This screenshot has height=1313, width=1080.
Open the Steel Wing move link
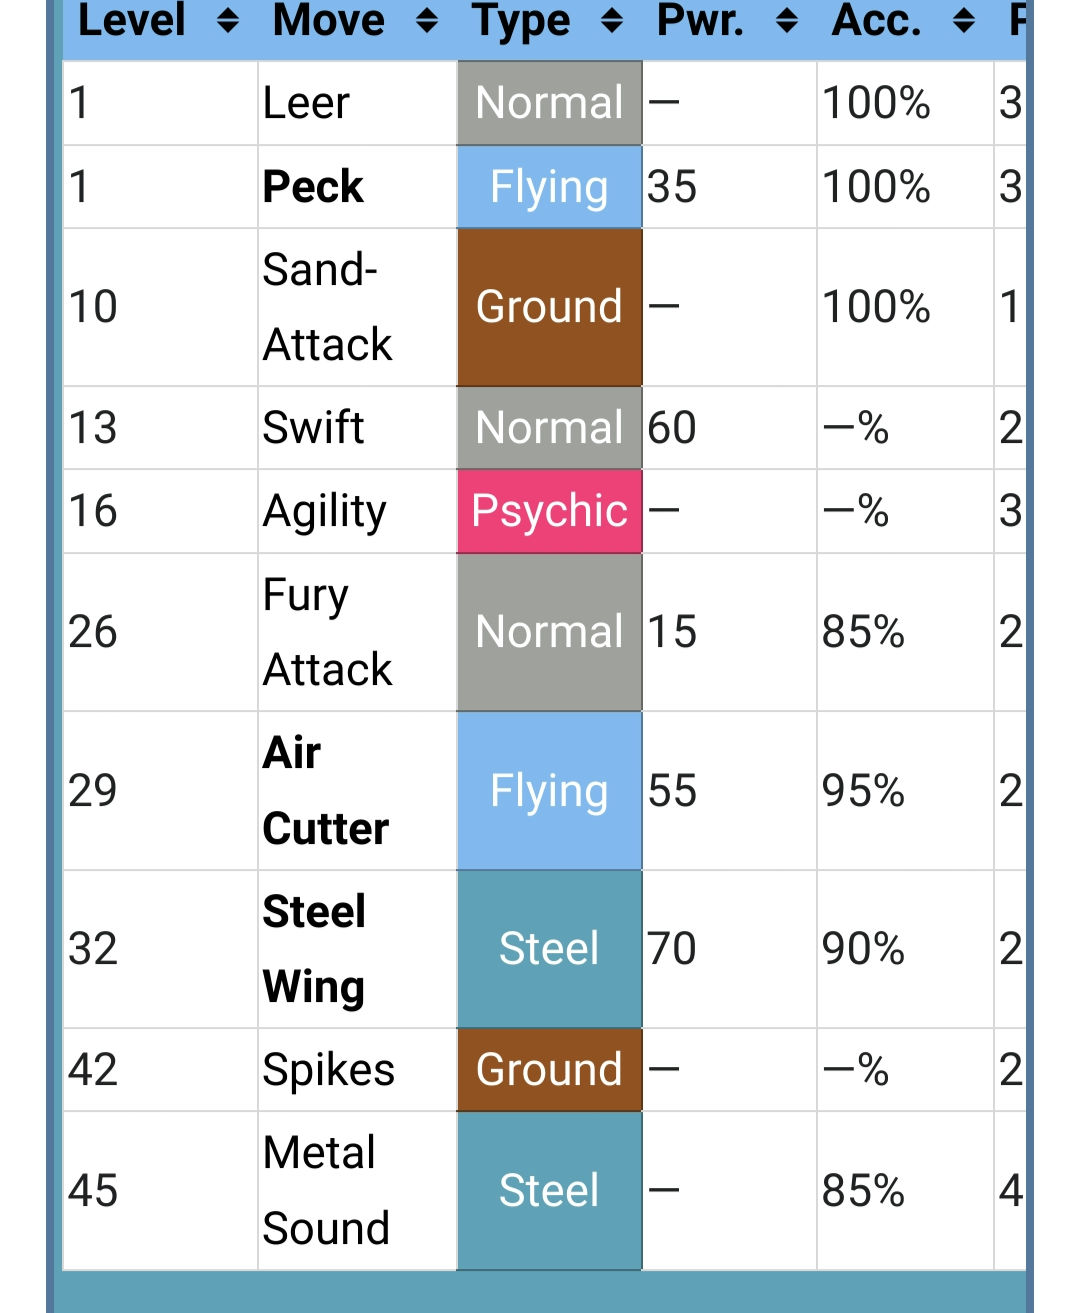pos(314,949)
